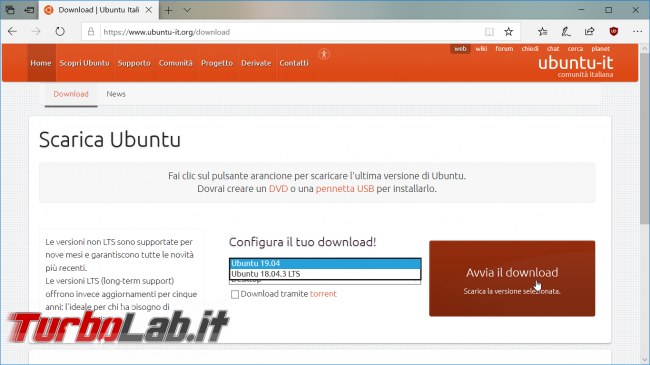
Task: Click the forum top link
Action: pos(504,49)
